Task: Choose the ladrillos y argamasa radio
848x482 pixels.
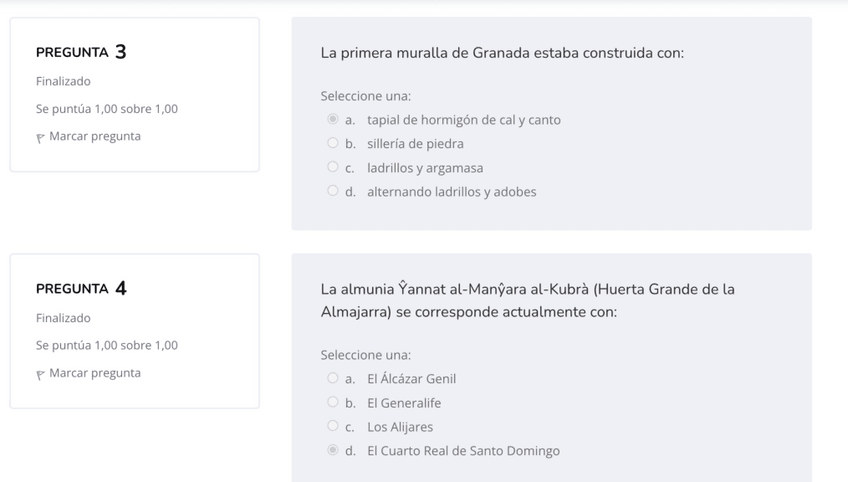Action: tap(333, 167)
